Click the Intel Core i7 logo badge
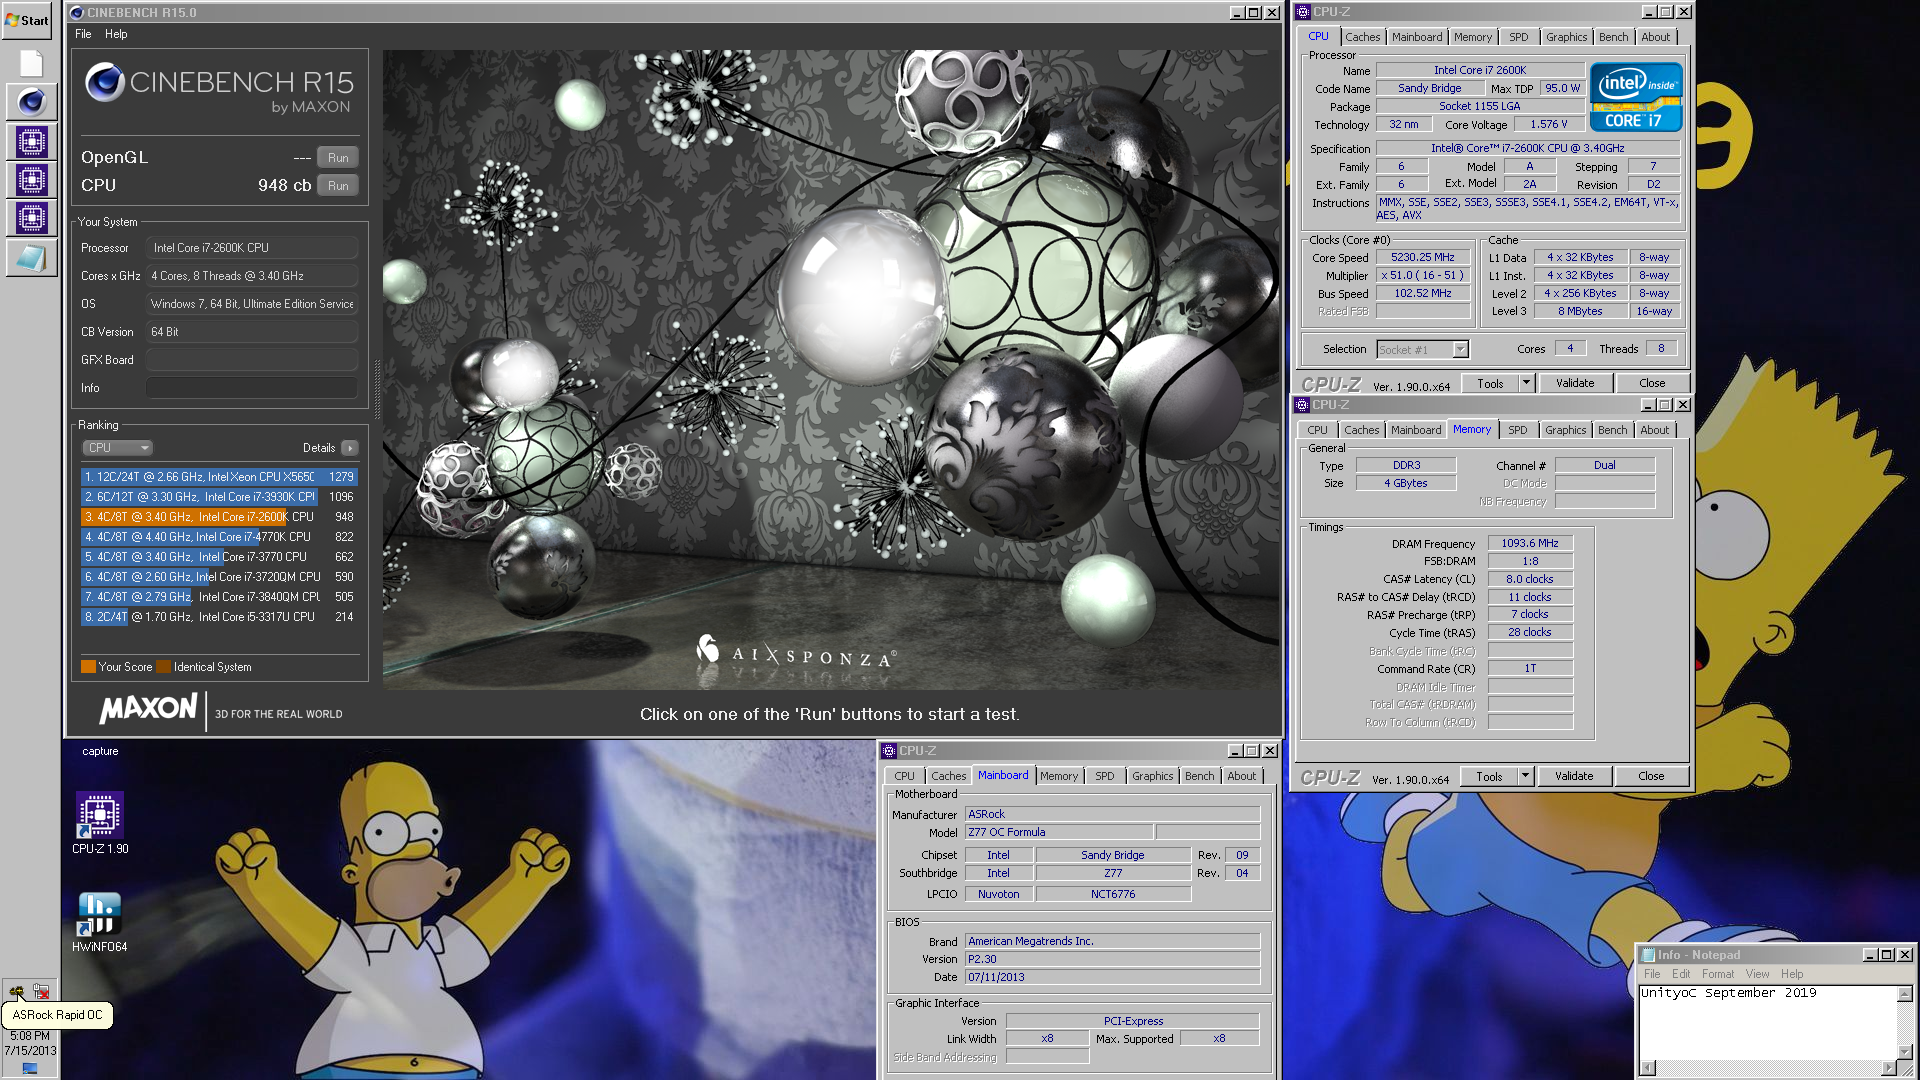Screen dimensions: 1920x1080 pyautogui.click(x=1635, y=97)
